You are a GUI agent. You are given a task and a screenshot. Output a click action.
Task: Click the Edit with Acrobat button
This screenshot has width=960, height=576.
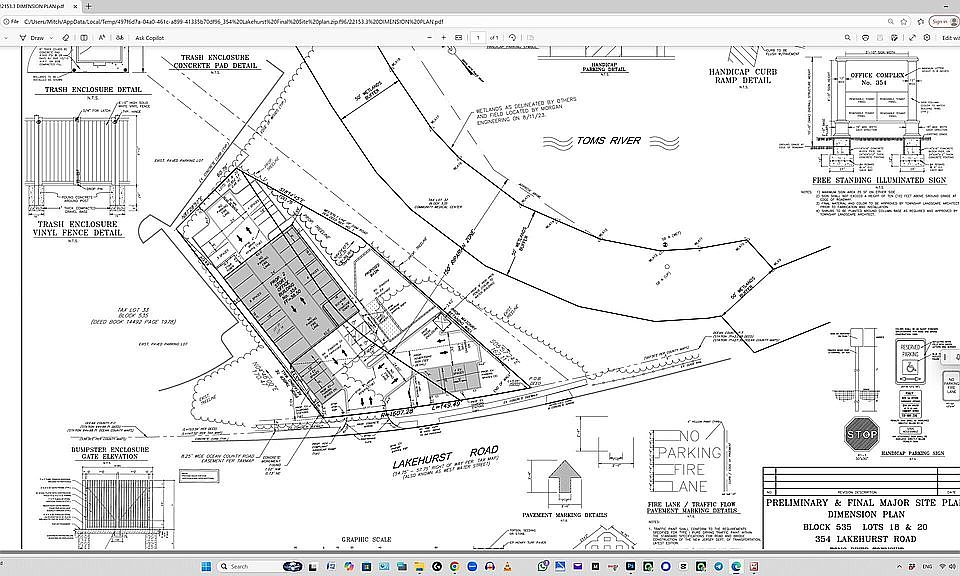(951, 37)
